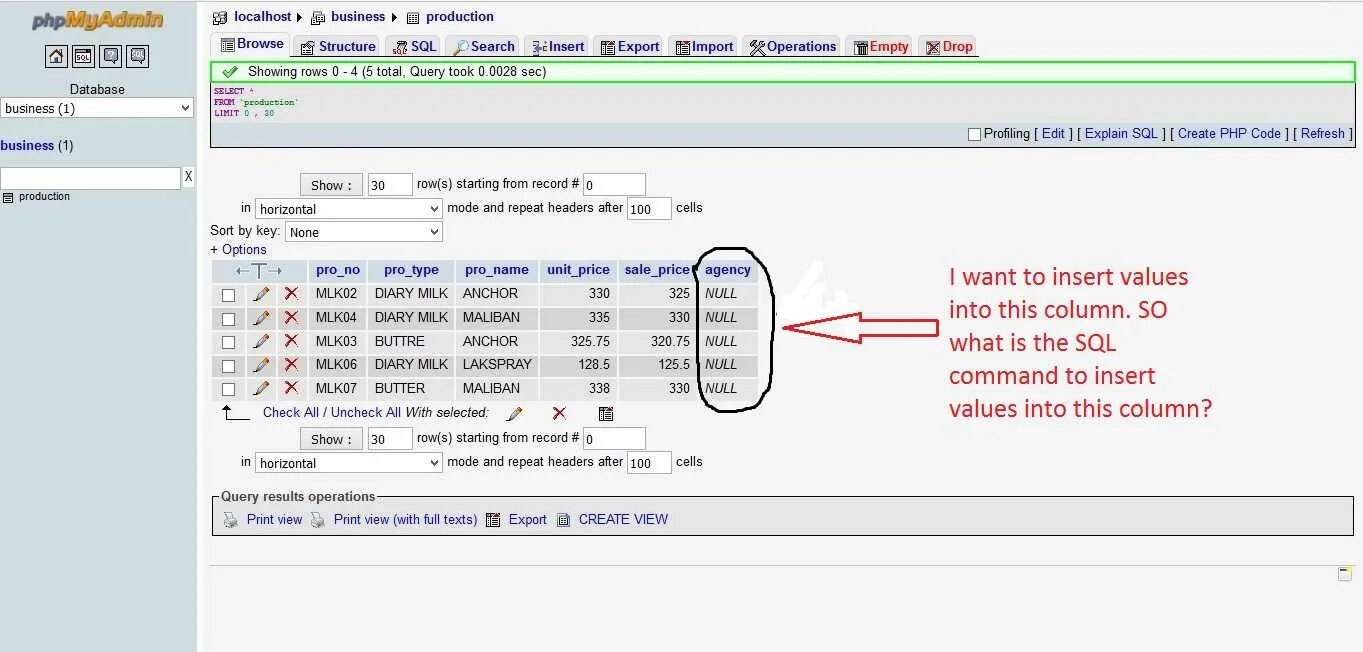Click 'business' database in breadcrumb

coord(358,17)
